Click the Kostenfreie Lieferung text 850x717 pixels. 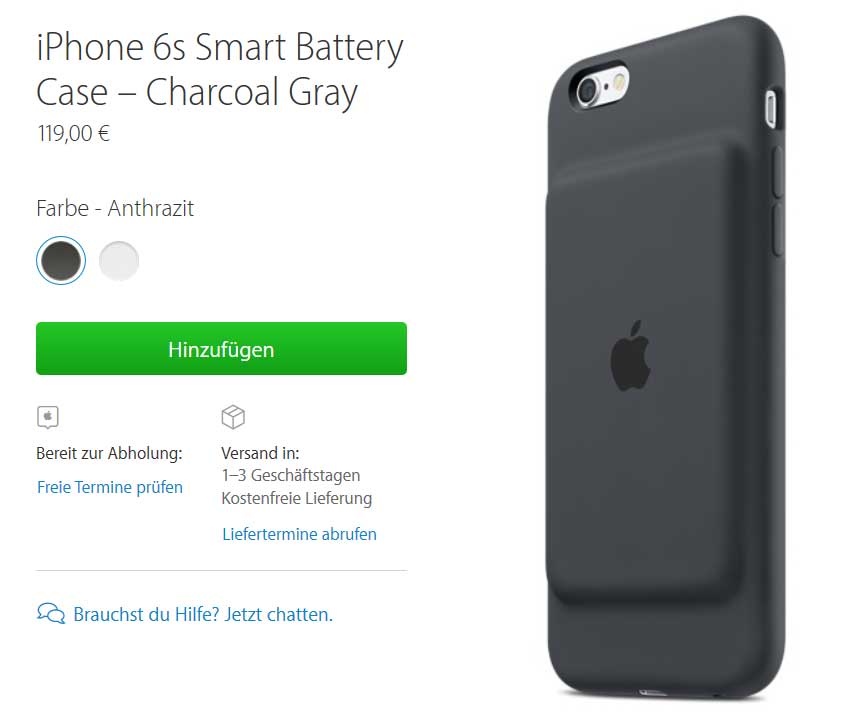pyautogui.click(x=297, y=498)
